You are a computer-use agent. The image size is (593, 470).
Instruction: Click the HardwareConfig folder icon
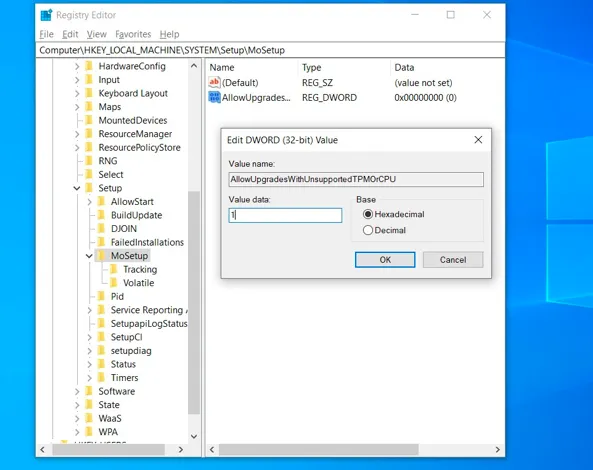tap(89, 66)
